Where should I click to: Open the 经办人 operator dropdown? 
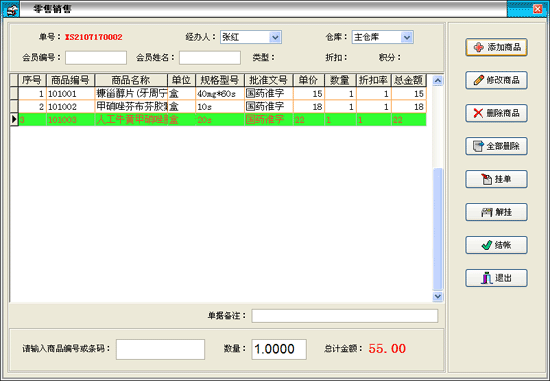tap(275, 37)
